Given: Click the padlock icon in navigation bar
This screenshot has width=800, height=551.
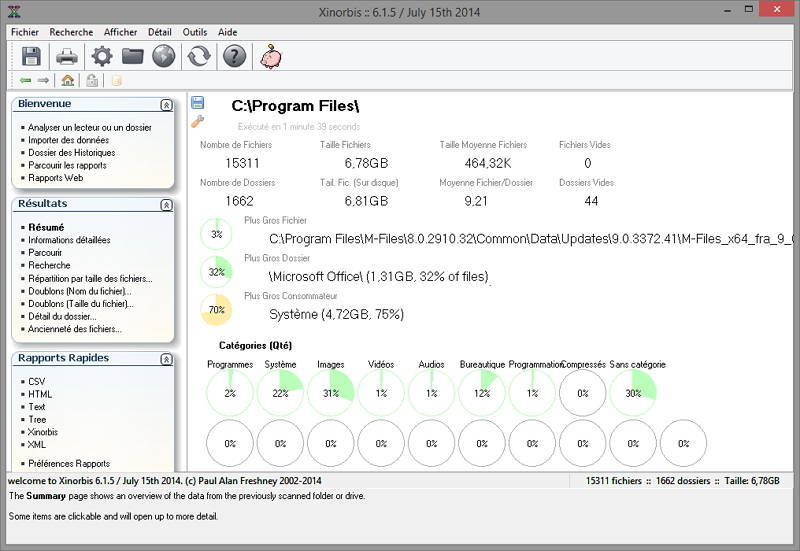Looking at the screenshot, I should 92,80.
